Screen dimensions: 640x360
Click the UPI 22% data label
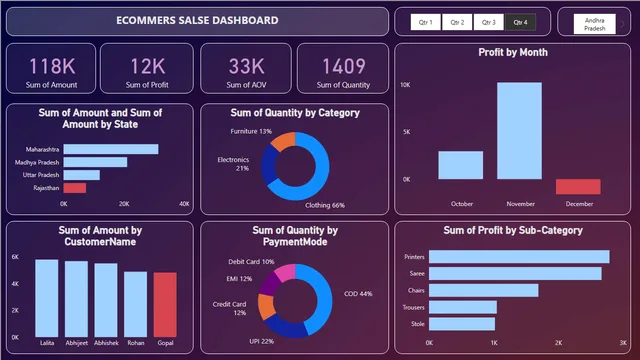click(x=261, y=341)
